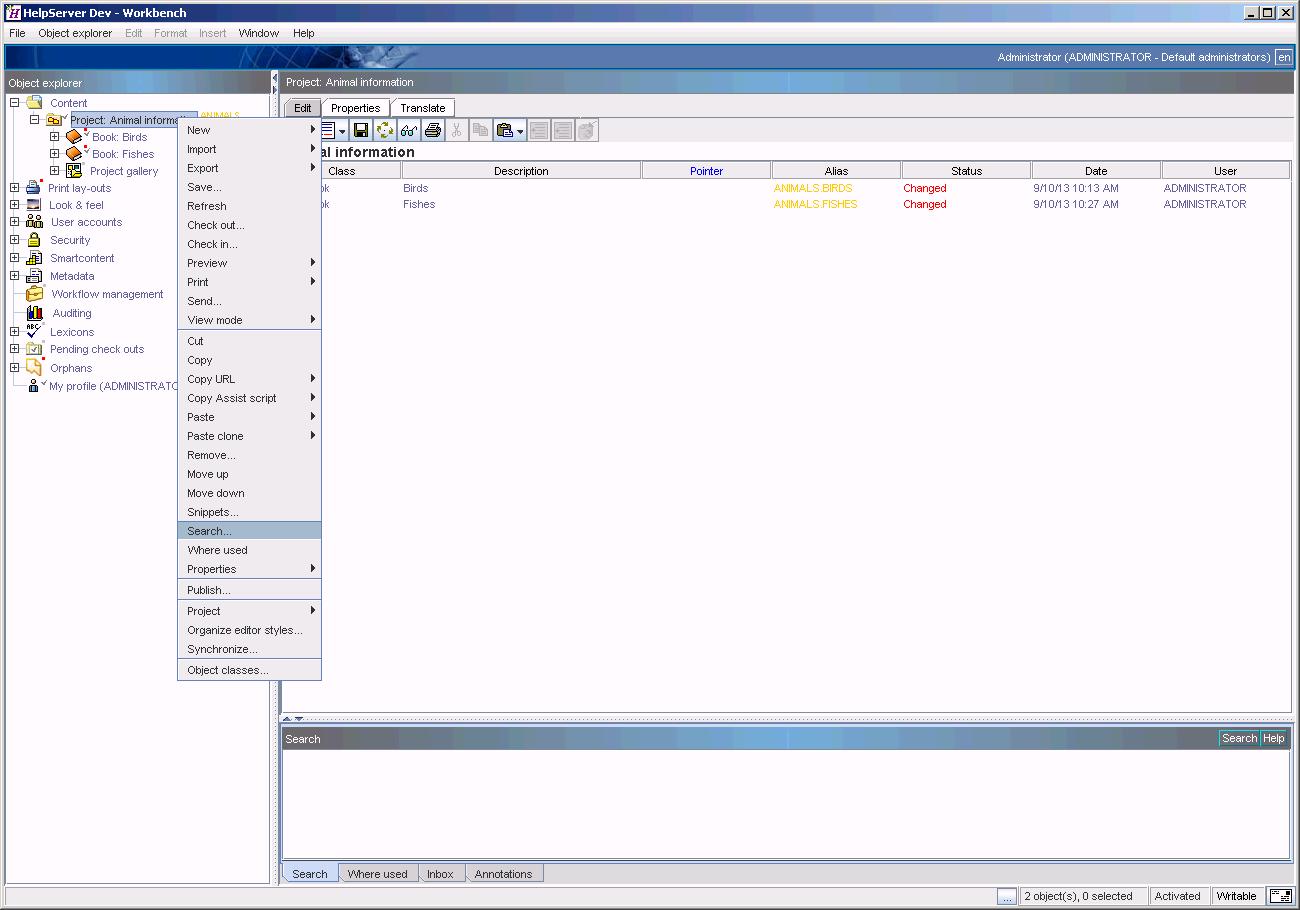1300x910 pixels.
Task: Click the Print lay-outs printer icon
Action: tap(33, 188)
